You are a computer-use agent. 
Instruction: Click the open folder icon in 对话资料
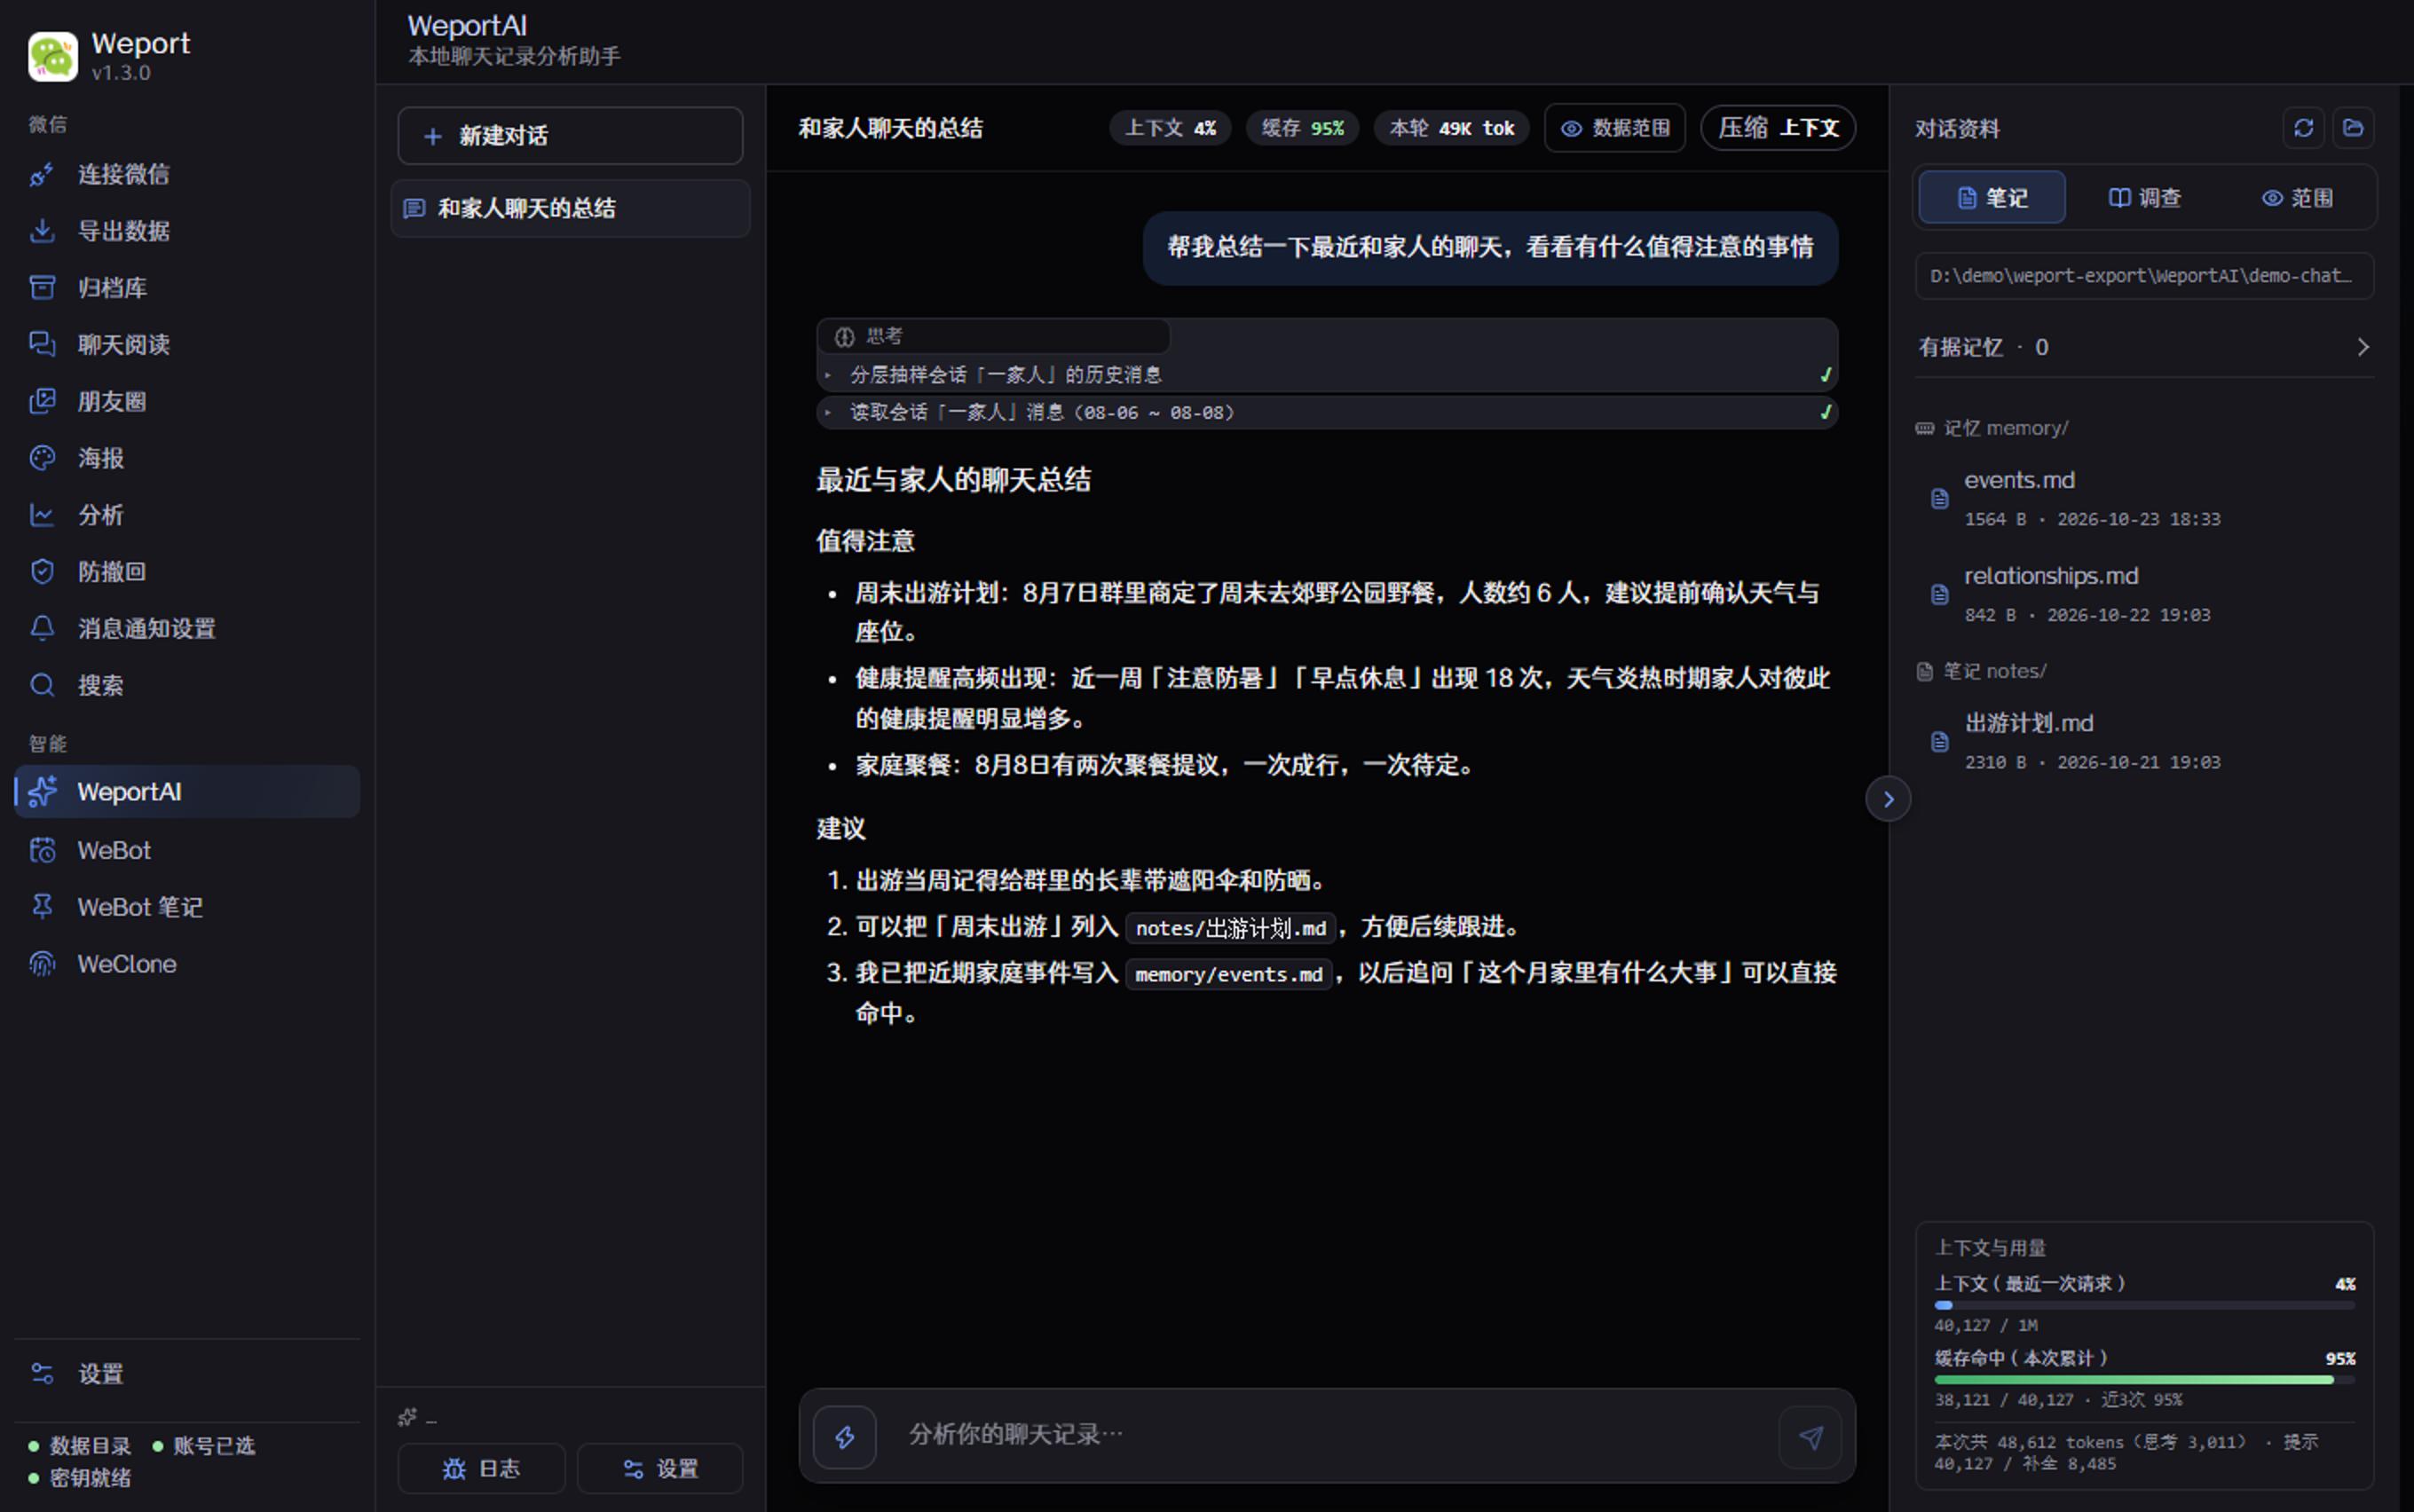(2353, 128)
